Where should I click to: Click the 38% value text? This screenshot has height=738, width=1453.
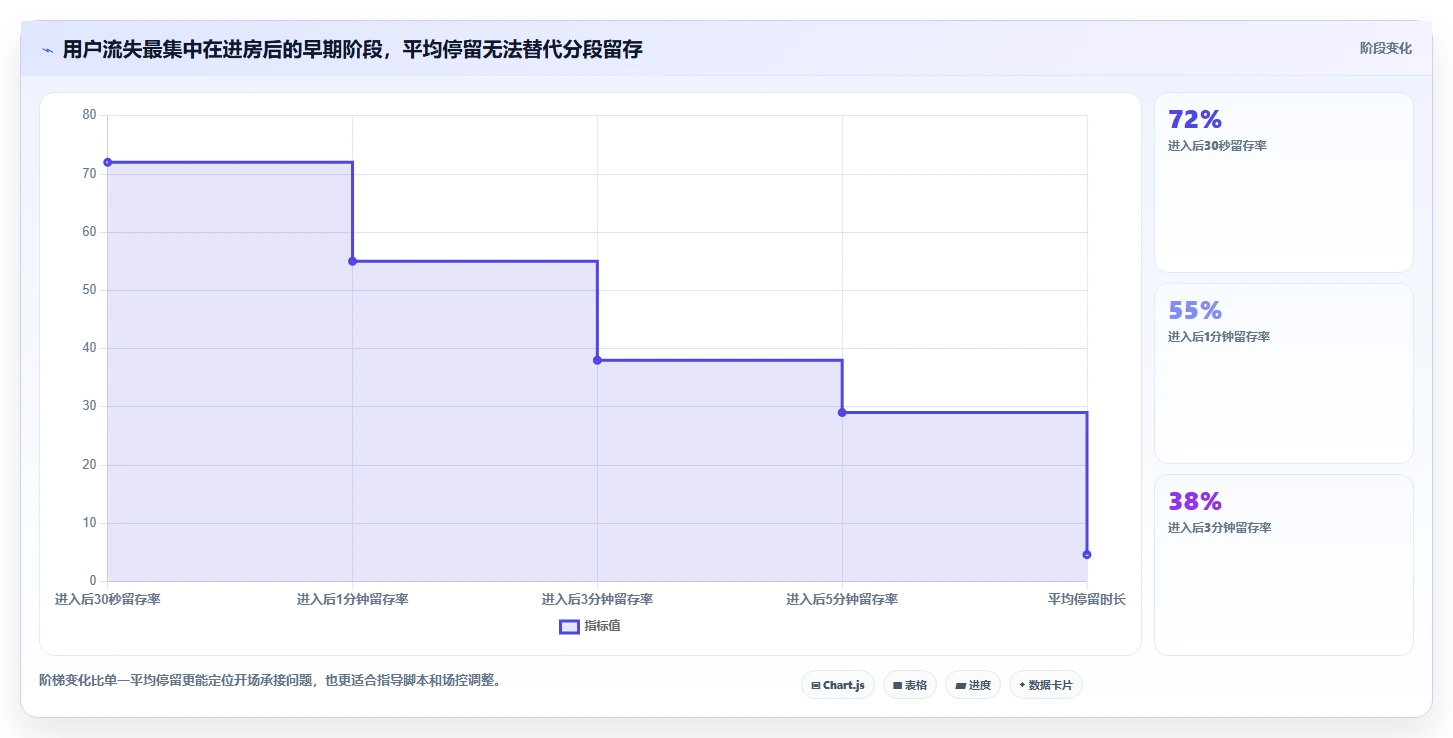pyautogui.click(x=1195, y=501)
